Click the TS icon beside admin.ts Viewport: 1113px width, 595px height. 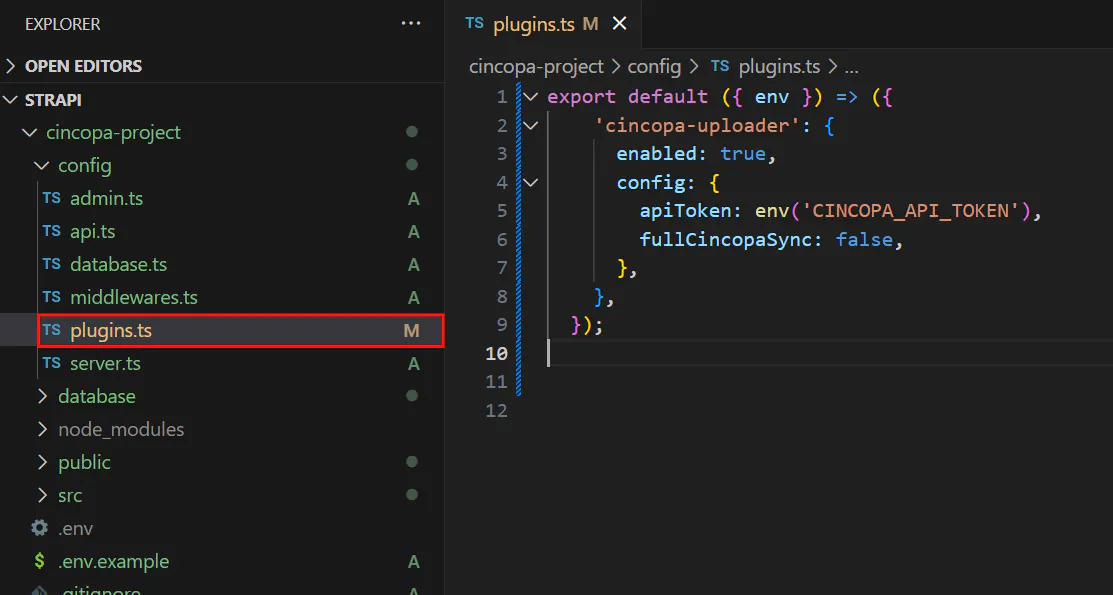click(51, 198)
